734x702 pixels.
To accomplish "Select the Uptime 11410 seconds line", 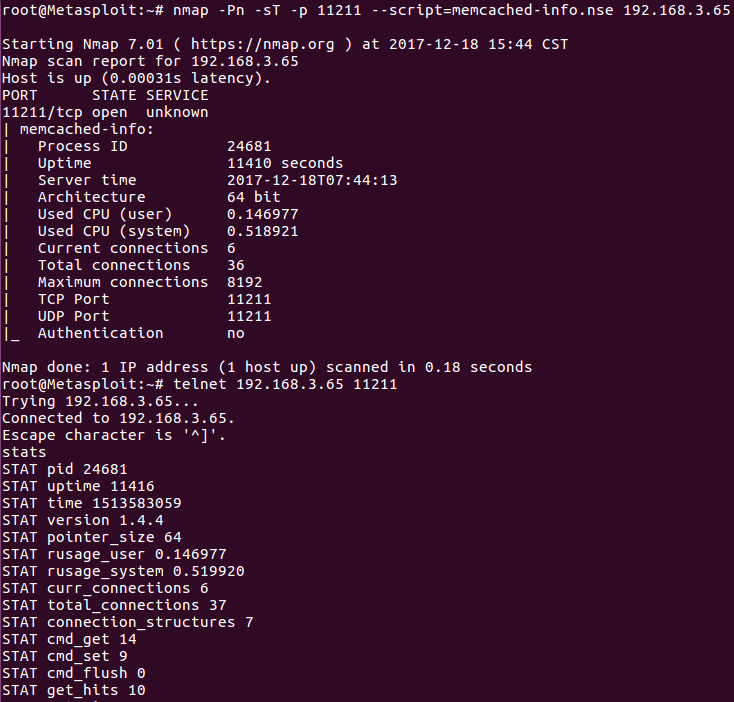I will (x=191, y=163).
